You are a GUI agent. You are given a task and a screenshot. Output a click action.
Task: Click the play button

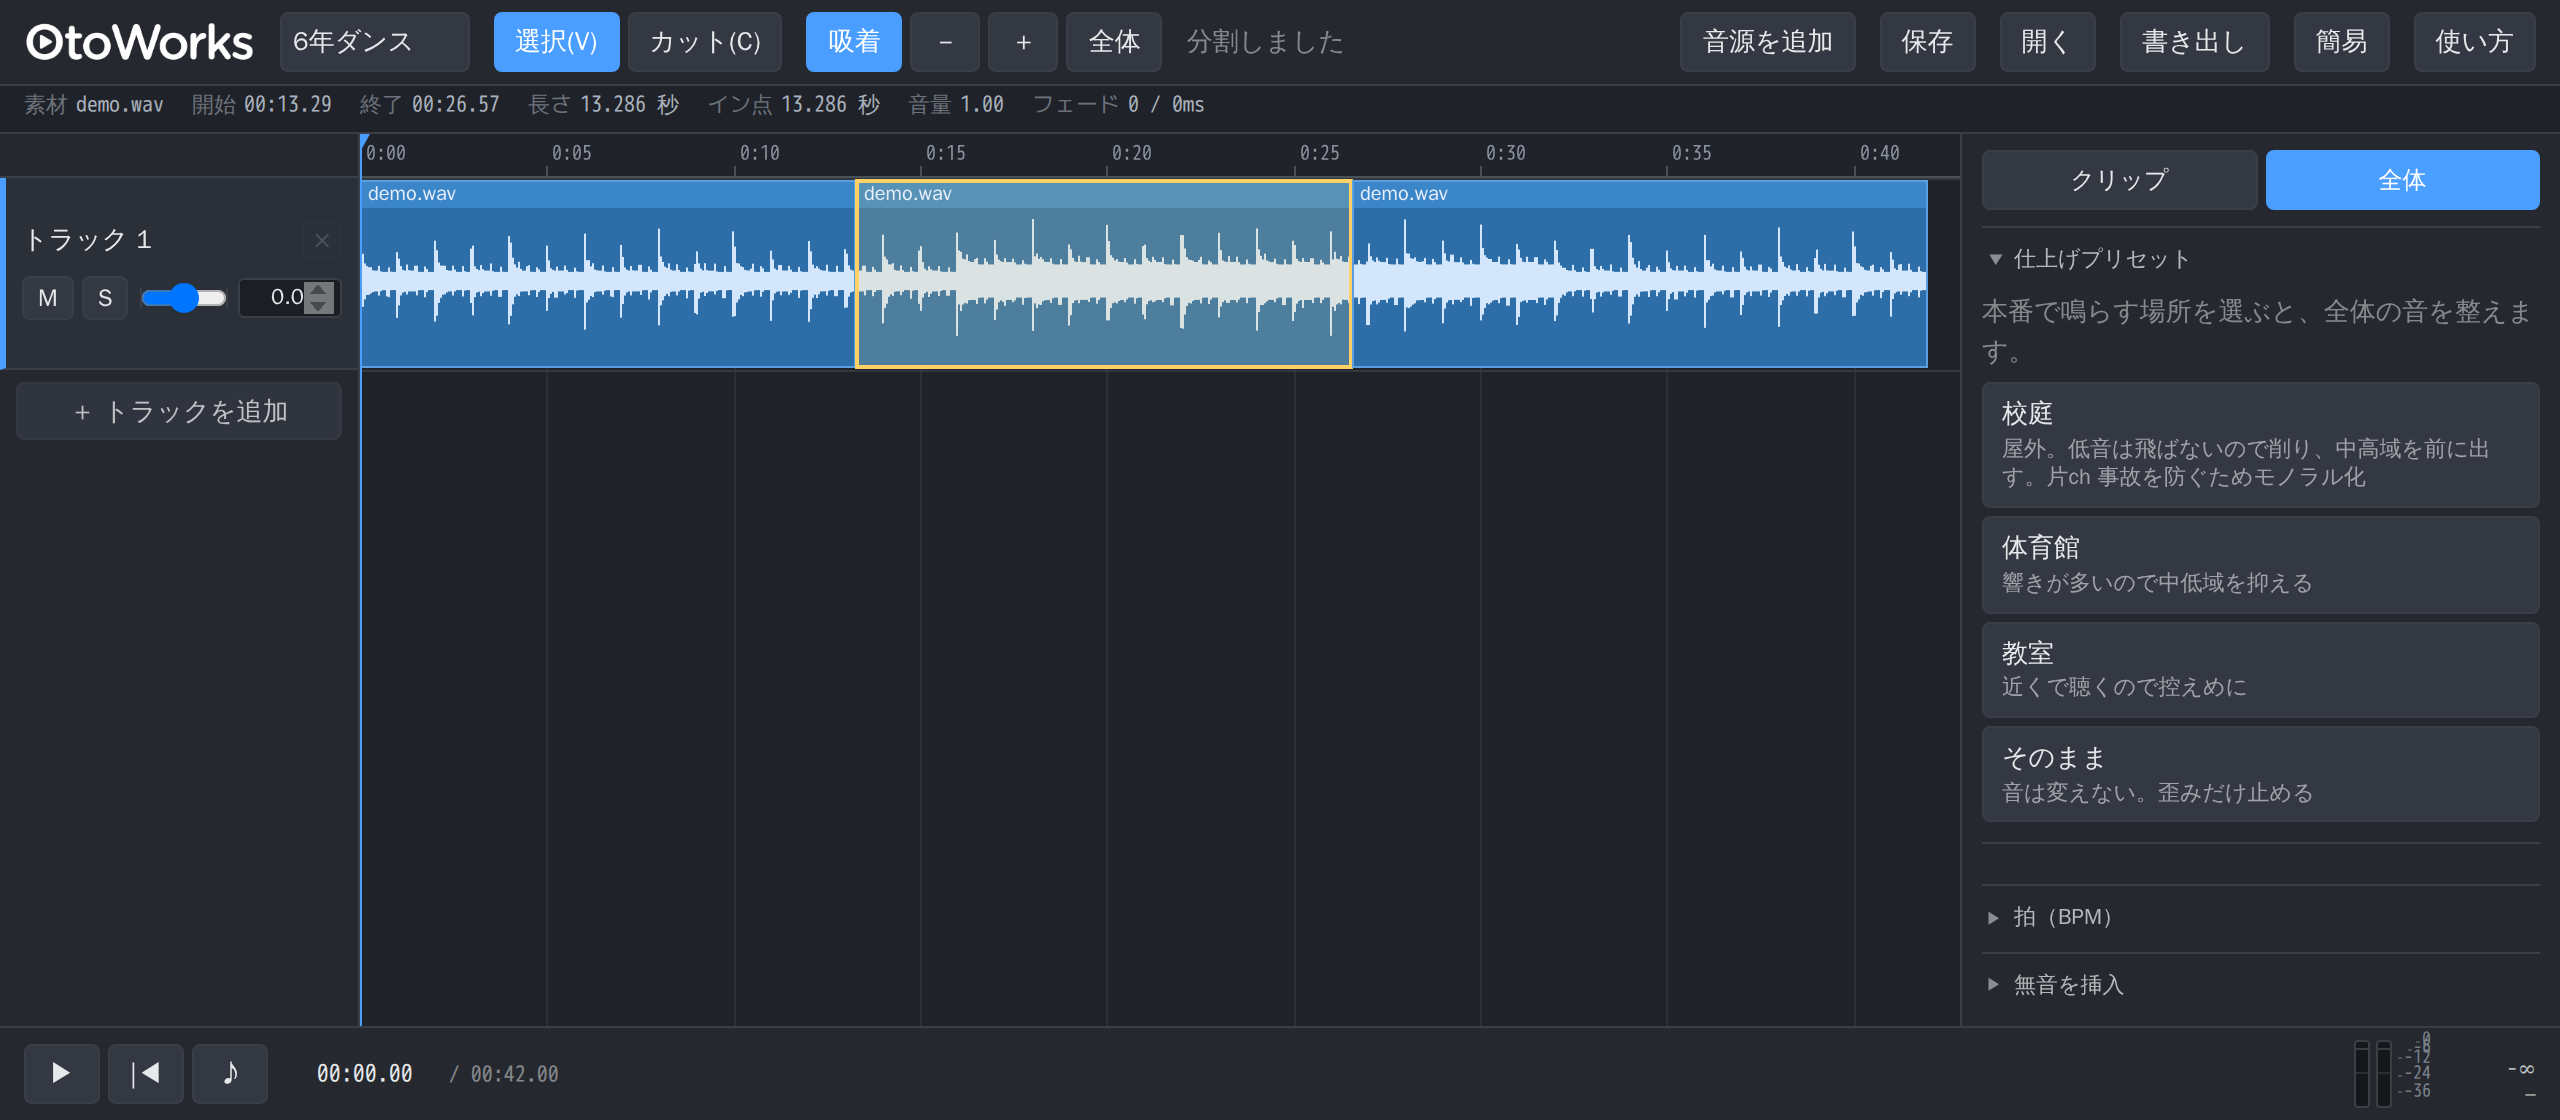[61, 1073]
